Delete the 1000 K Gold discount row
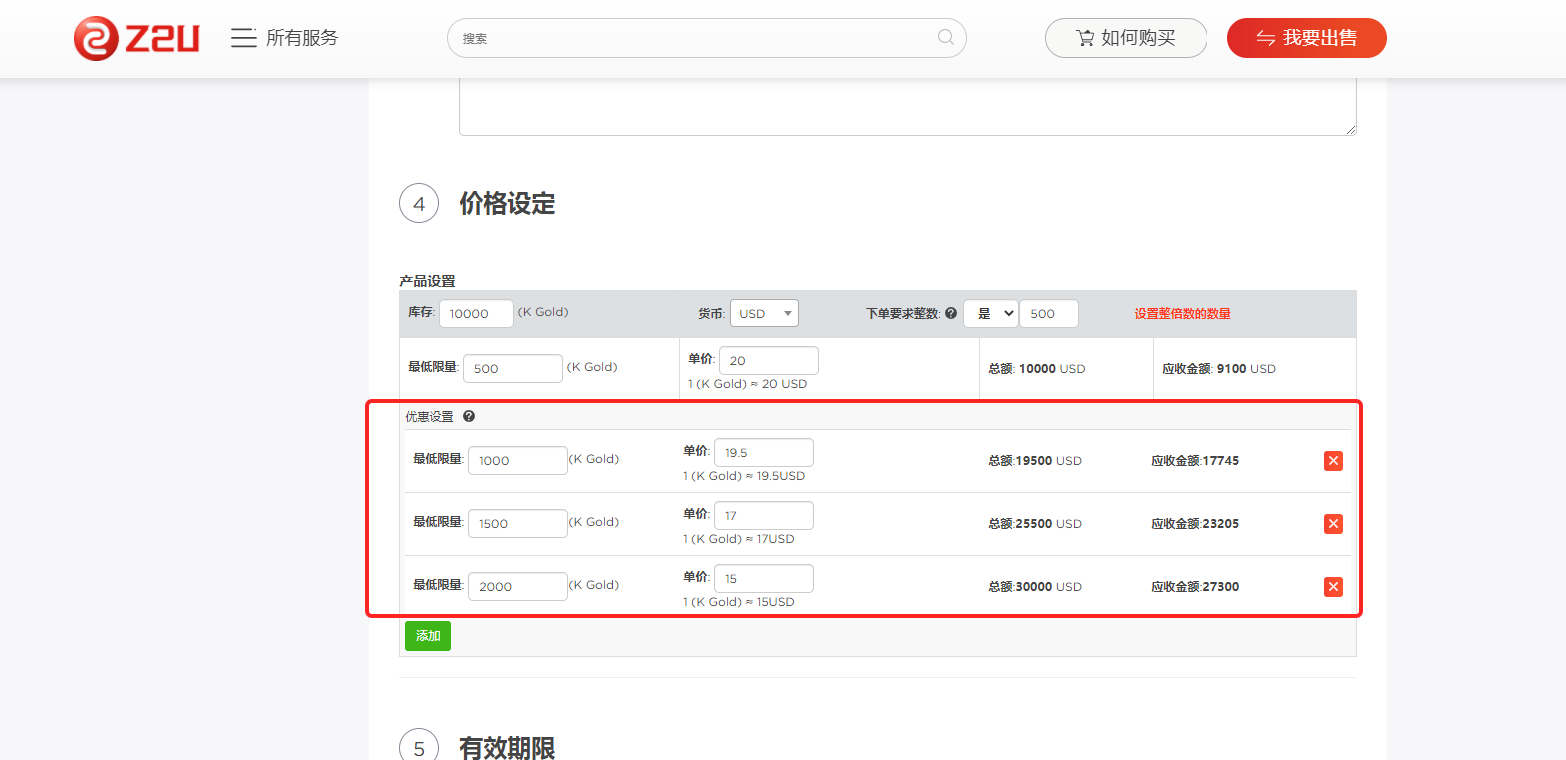Viewport: 1566px width, 760px height. 1332,461
